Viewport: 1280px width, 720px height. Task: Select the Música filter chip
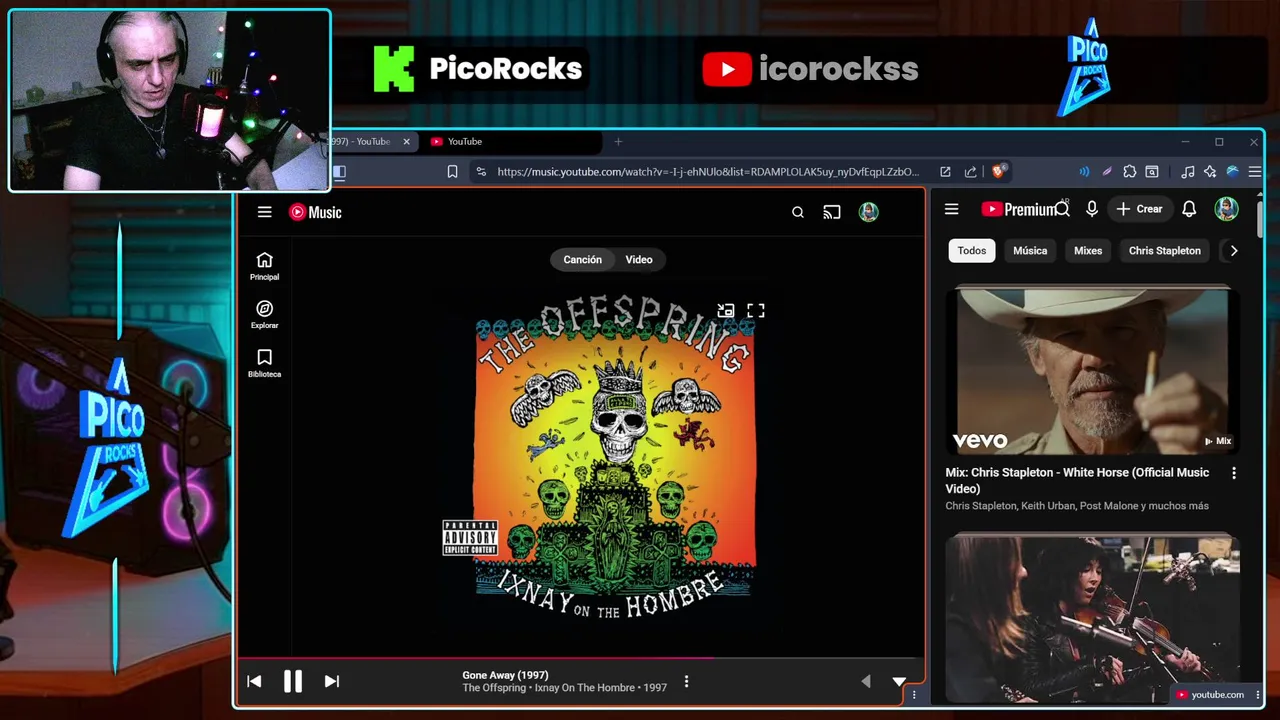(1030, 251)
